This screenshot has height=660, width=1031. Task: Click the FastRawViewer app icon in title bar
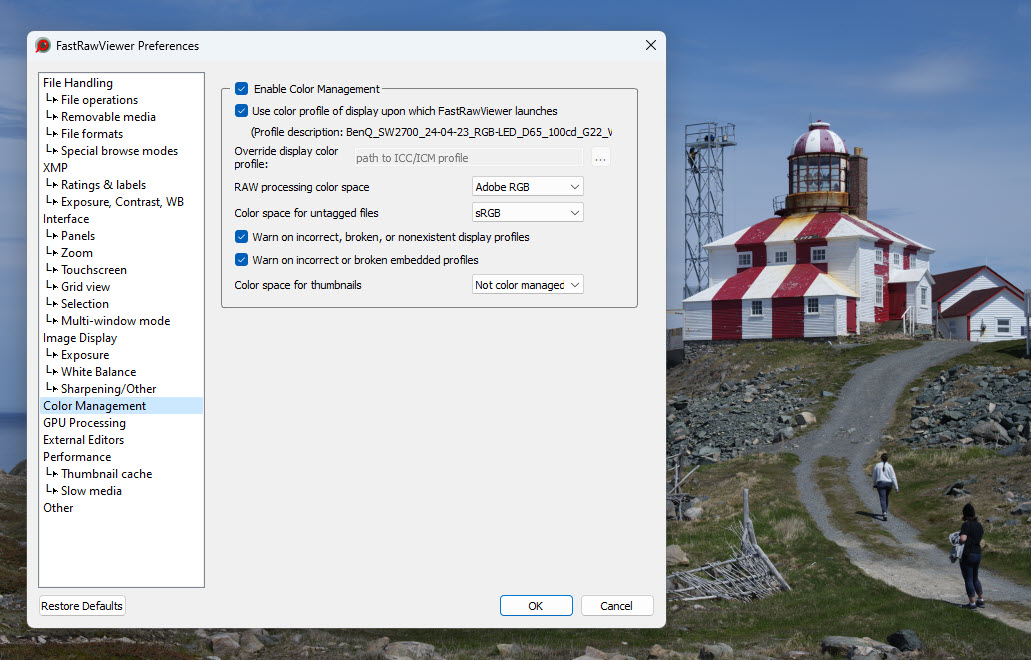point(43,46)
